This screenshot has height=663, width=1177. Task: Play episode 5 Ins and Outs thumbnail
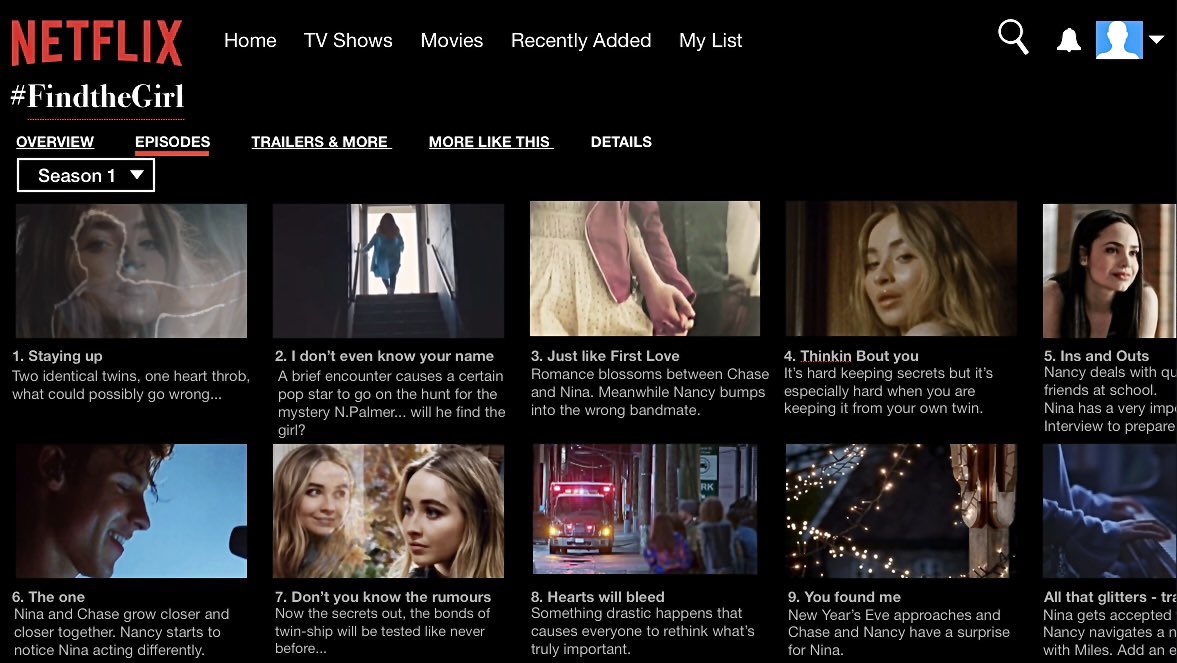1109,270
